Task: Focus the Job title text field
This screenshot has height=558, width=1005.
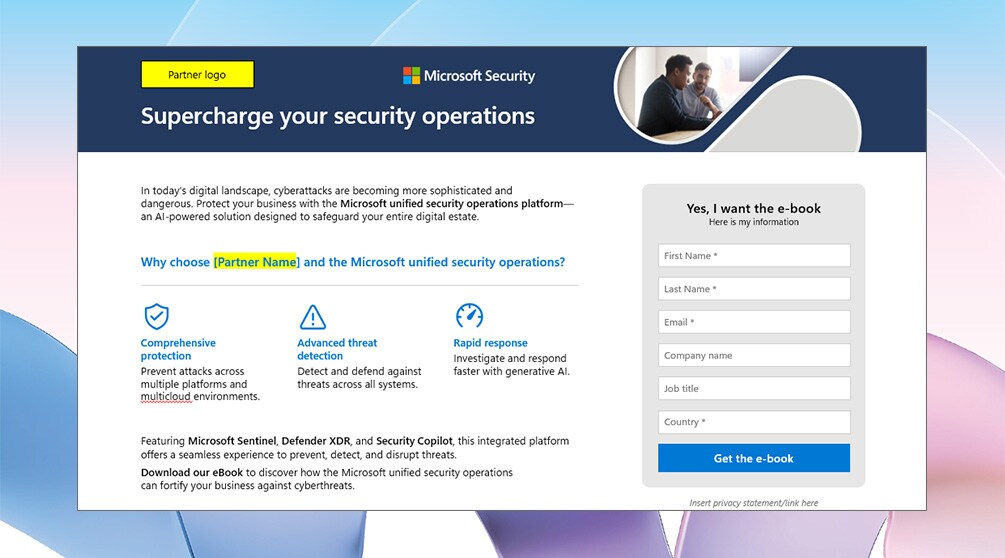Action: coord(754,389)
